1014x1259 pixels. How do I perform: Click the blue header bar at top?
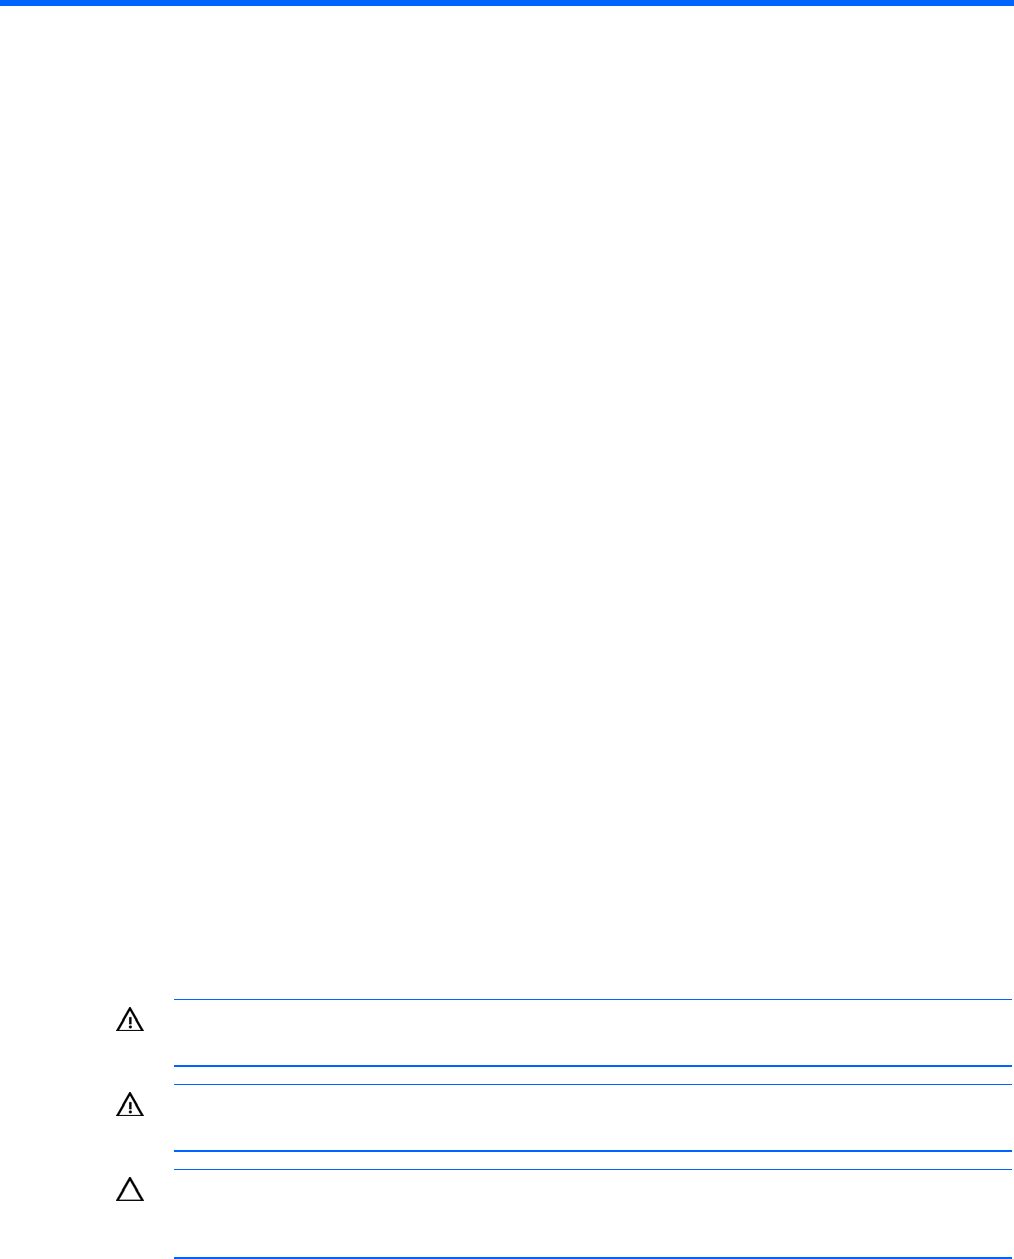tap(507, 3)
